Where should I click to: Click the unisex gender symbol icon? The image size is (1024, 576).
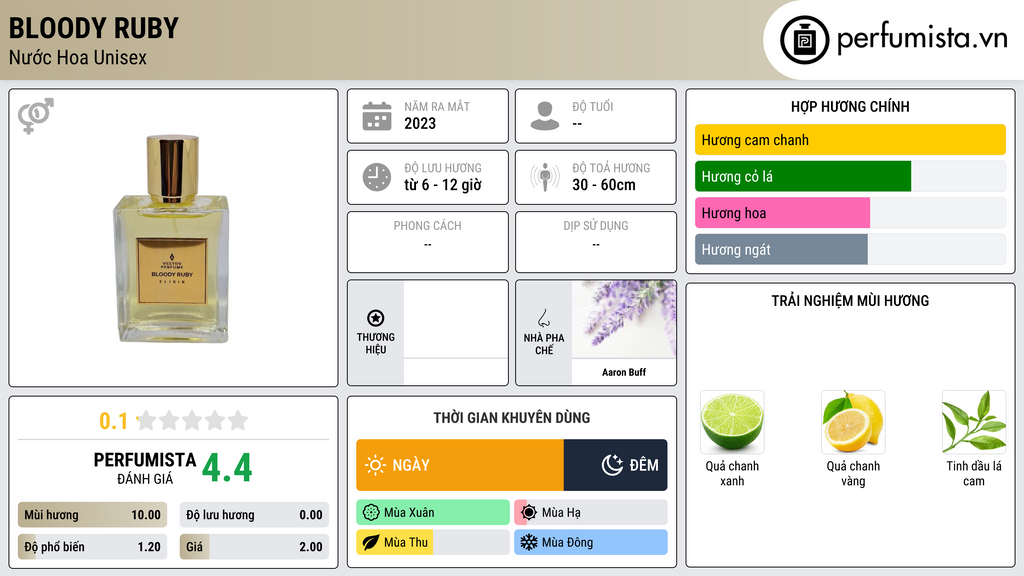click(x=36, y=116)
